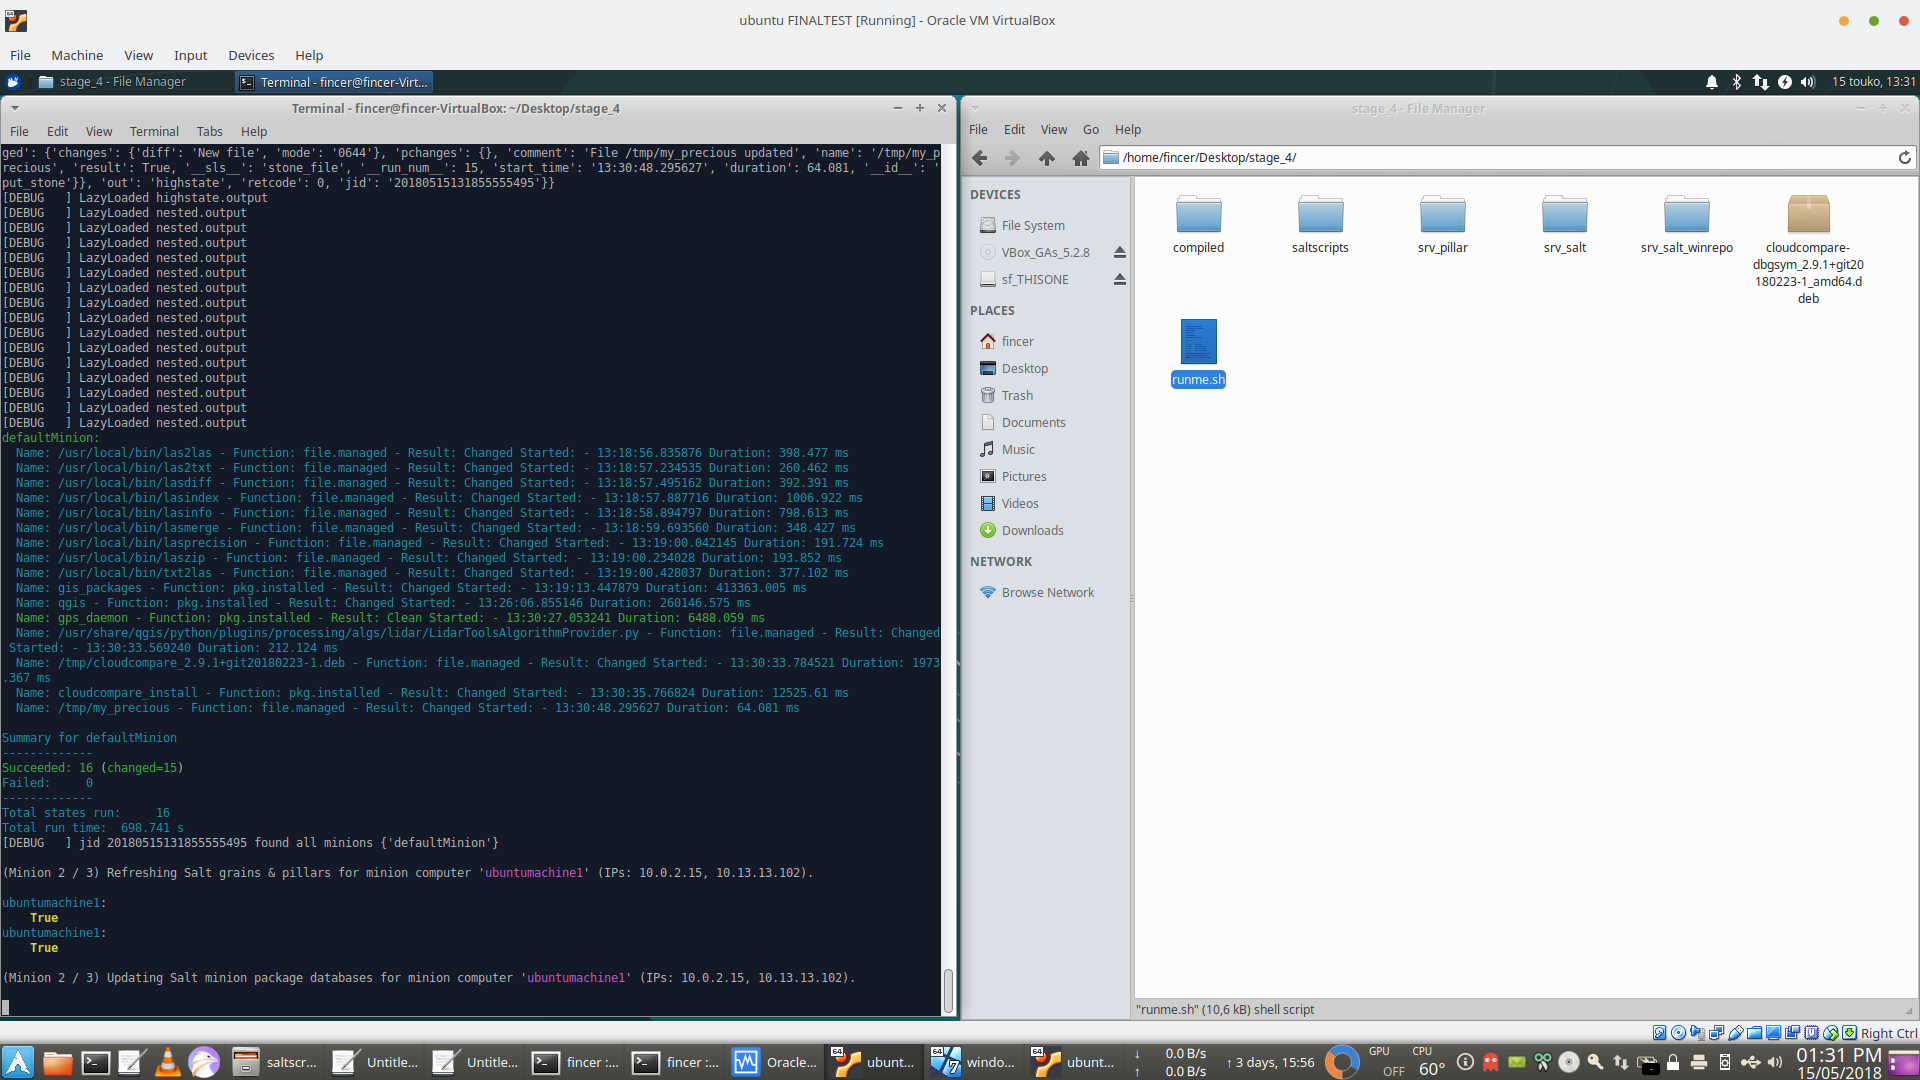Expand the terminal window menu arrow
The image size is (1920, 1080).
tap(14, 108)
